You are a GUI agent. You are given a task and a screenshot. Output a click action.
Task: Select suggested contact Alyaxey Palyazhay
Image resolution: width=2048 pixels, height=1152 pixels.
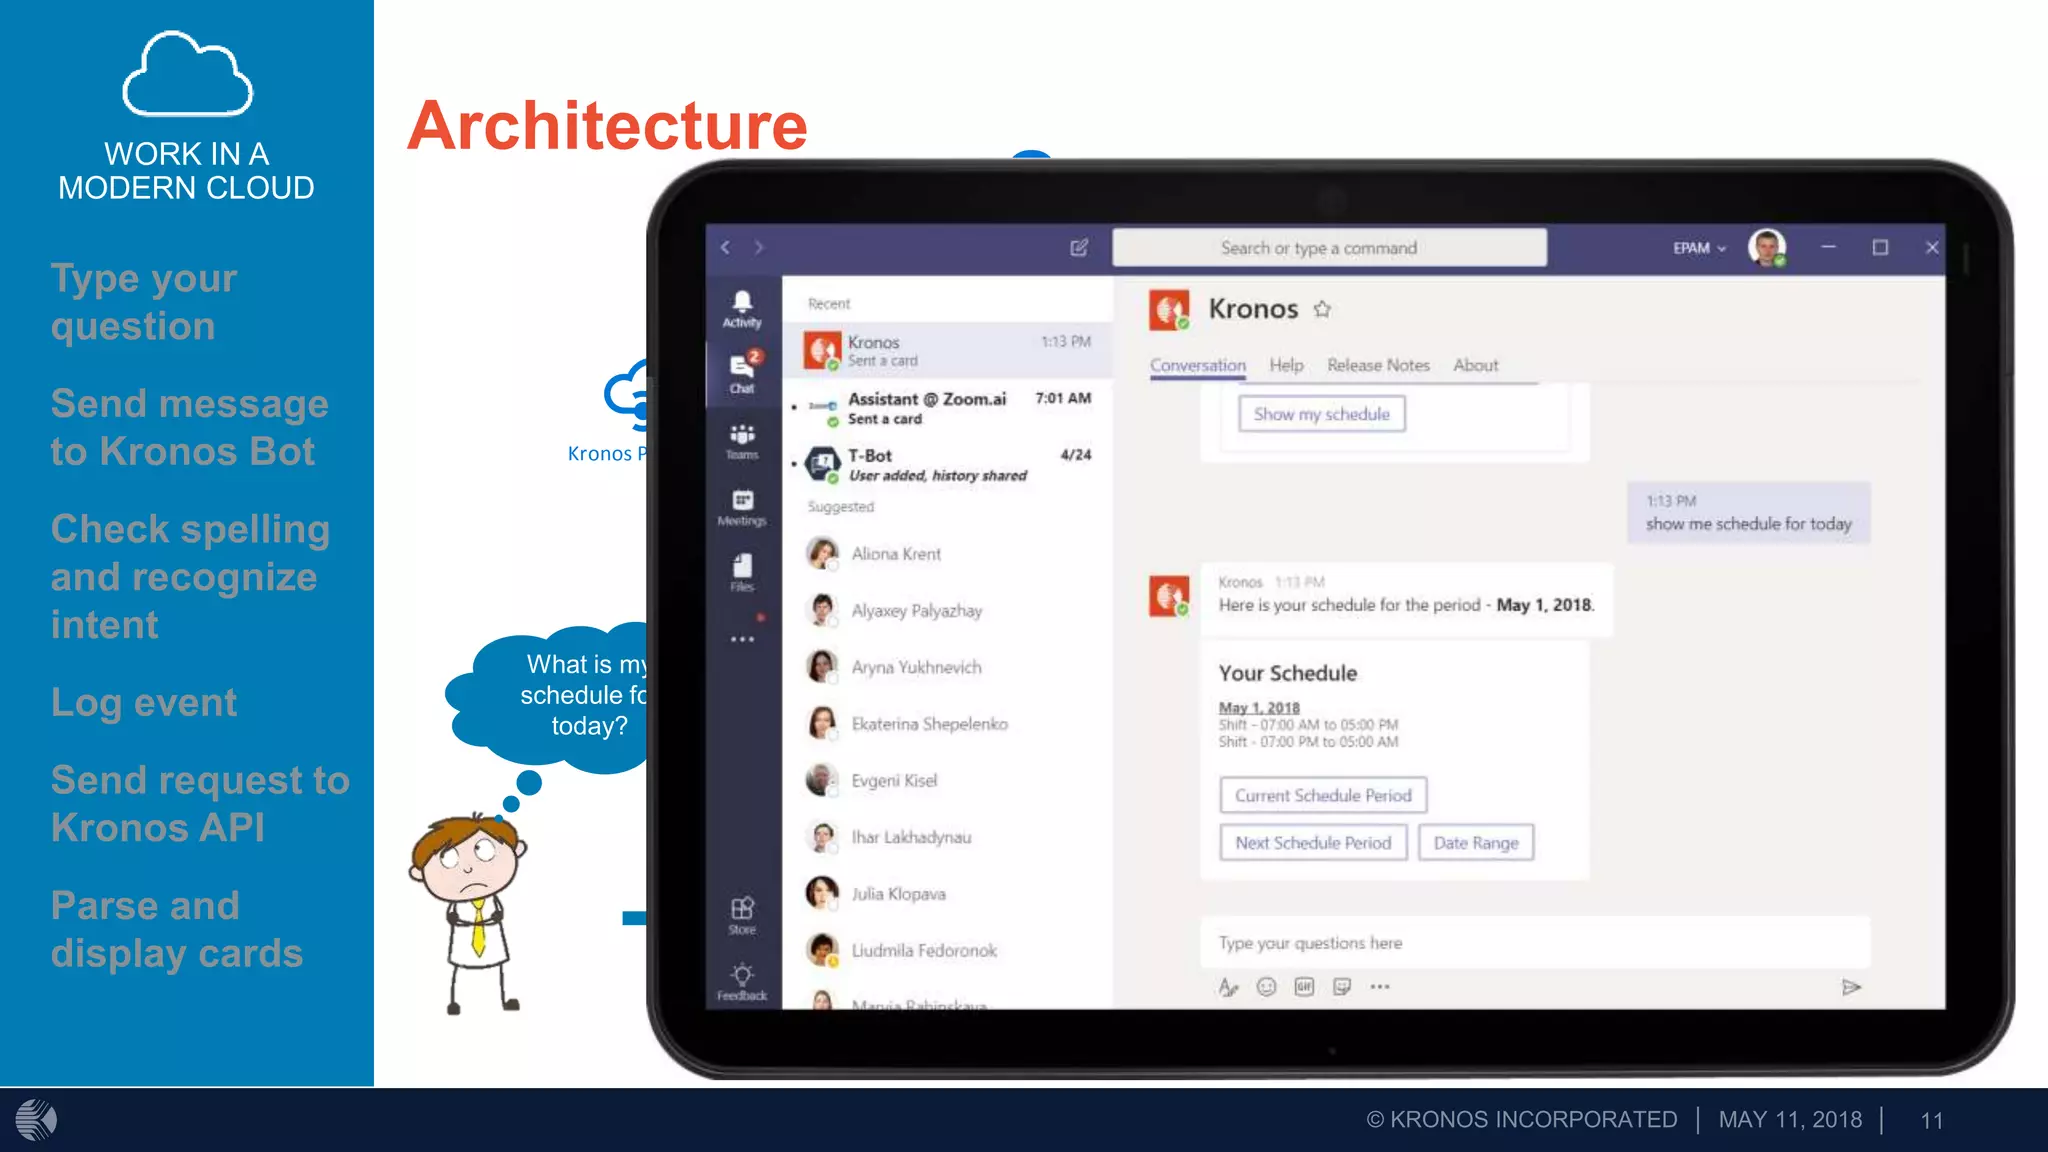pos(946,610)
